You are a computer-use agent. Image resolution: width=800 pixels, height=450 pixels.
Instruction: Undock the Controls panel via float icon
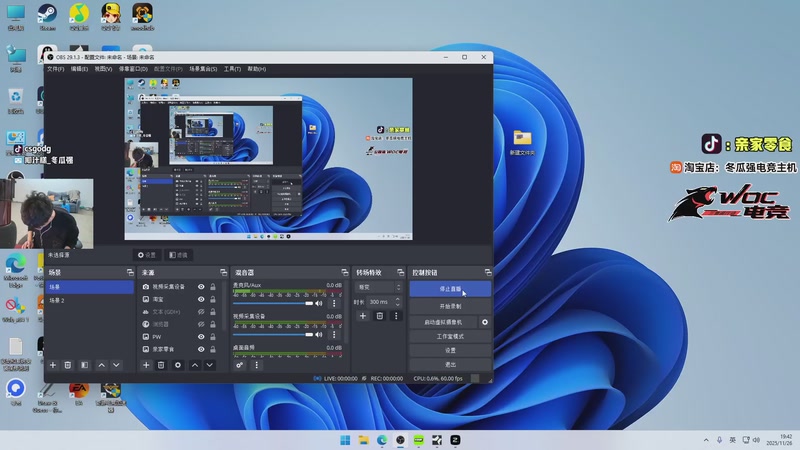click(x=488, y=272)
